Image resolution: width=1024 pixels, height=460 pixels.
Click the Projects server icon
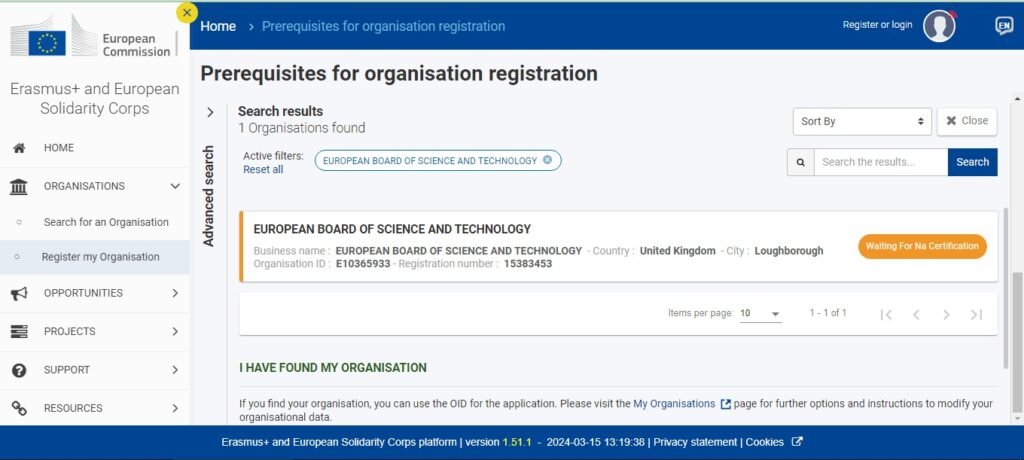(x=19, y=331)
